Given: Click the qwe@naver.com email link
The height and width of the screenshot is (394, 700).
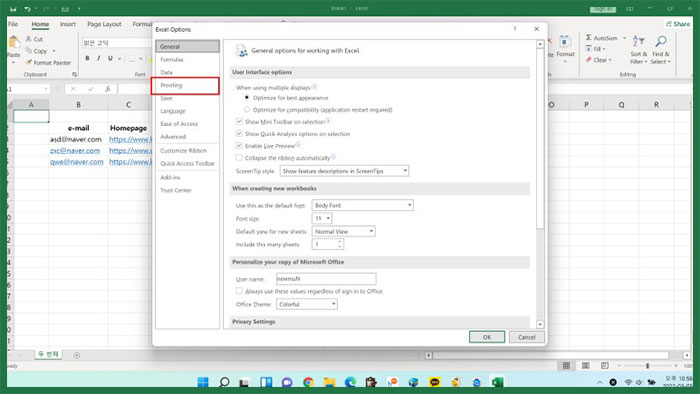Looking at the screenshot, I should (77, 162).
